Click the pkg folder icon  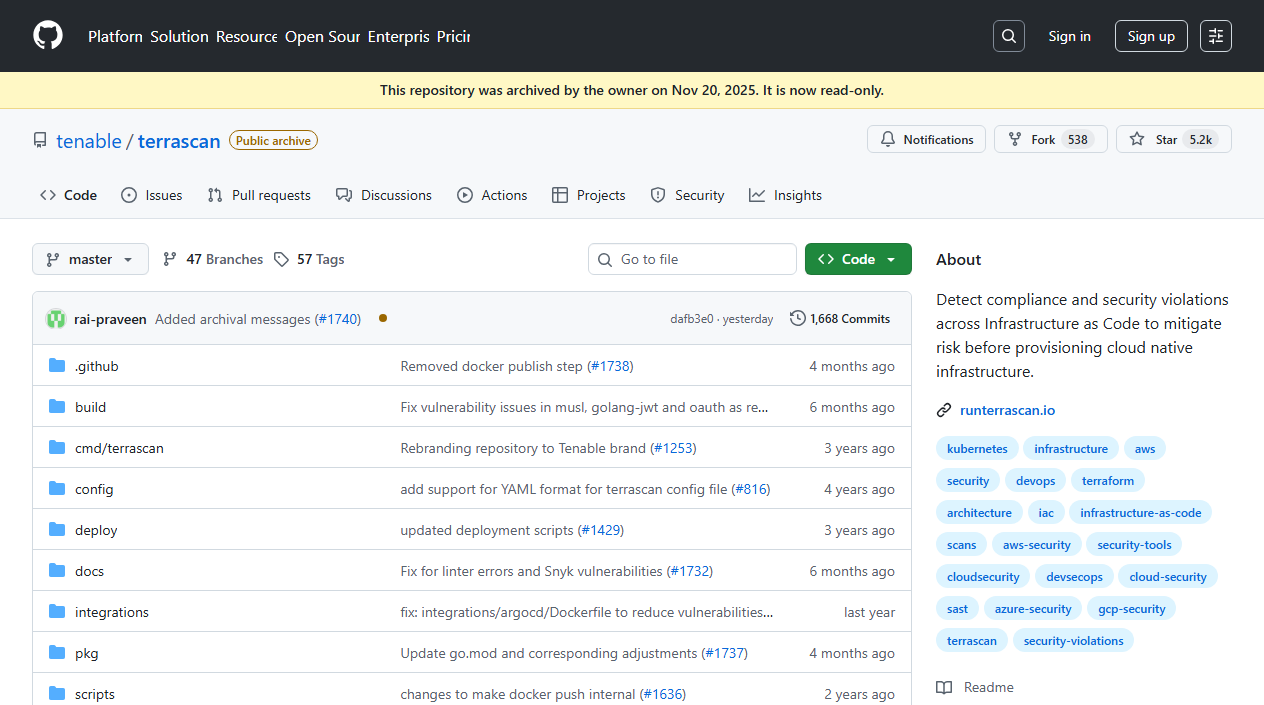[57, 653]
